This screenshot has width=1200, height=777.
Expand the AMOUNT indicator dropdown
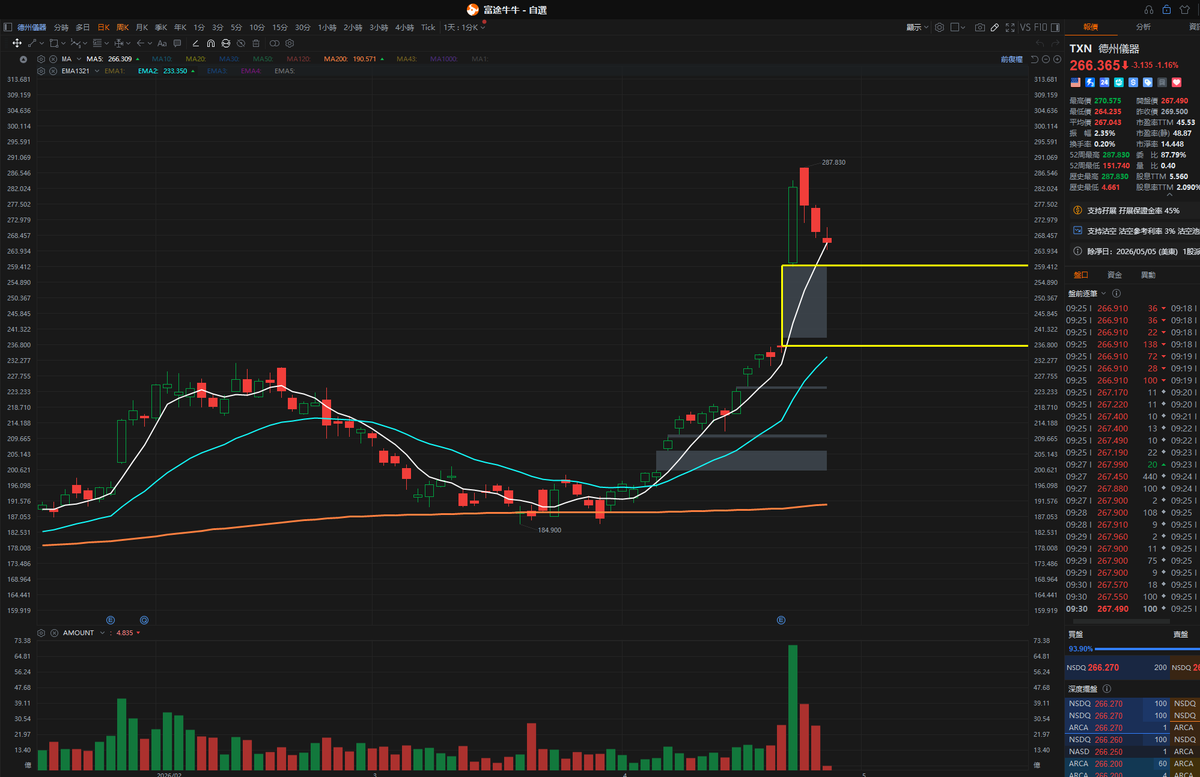(x=102, y=632)
